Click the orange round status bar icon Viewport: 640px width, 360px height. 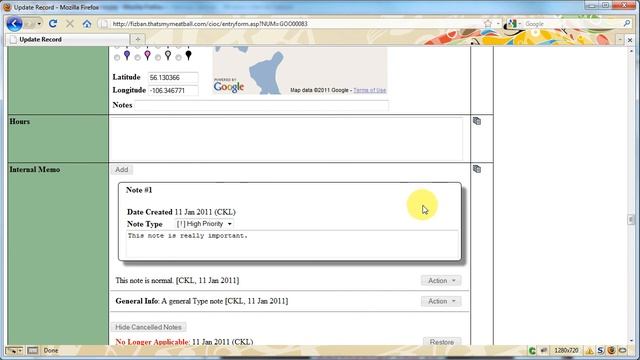pyautogui.click(x=611, y=351)
